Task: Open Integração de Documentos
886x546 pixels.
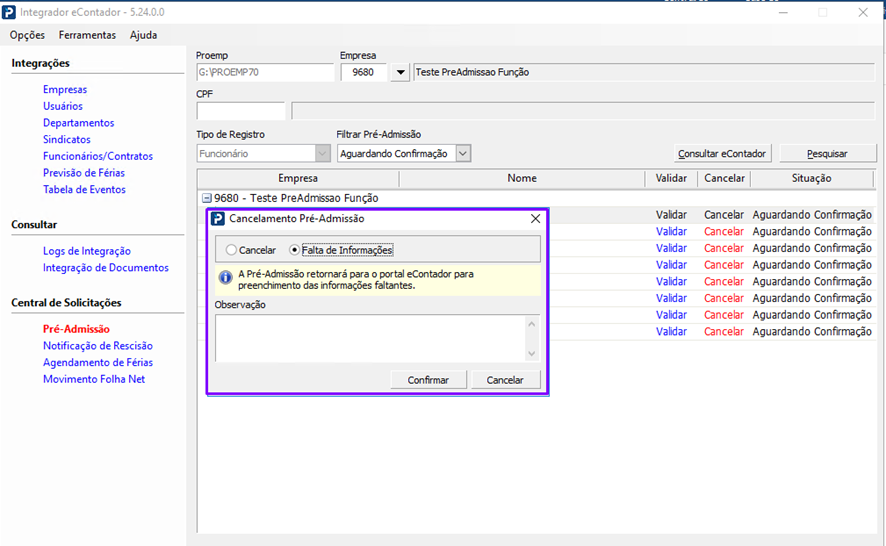Action: click(x=106, y=267)
